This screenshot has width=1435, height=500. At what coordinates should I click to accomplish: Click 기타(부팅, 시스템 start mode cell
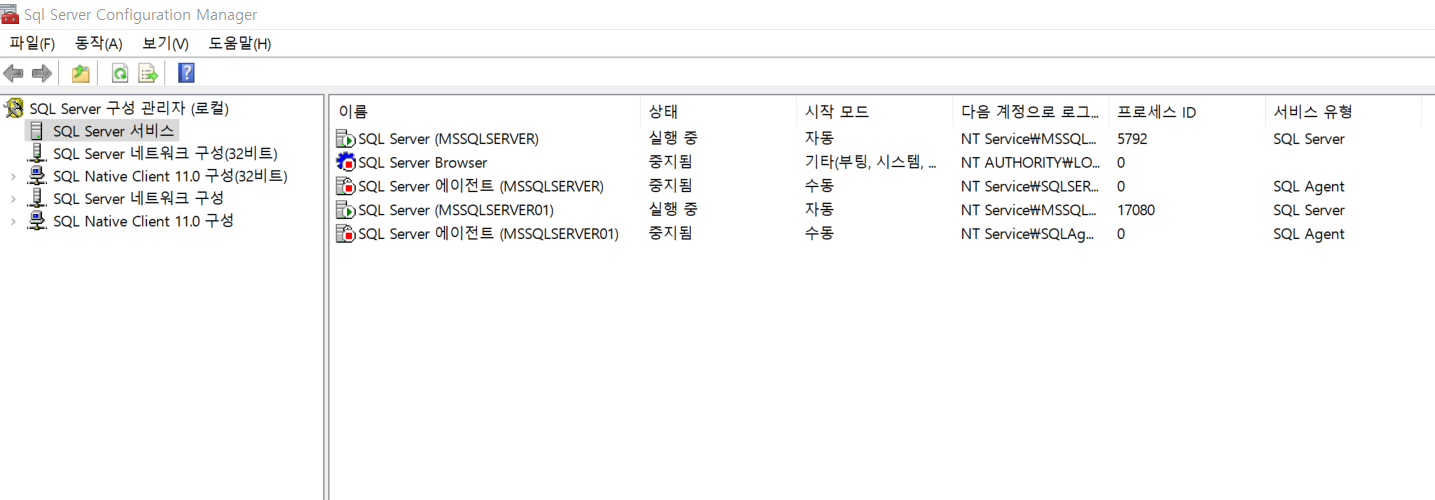[871, 162]
